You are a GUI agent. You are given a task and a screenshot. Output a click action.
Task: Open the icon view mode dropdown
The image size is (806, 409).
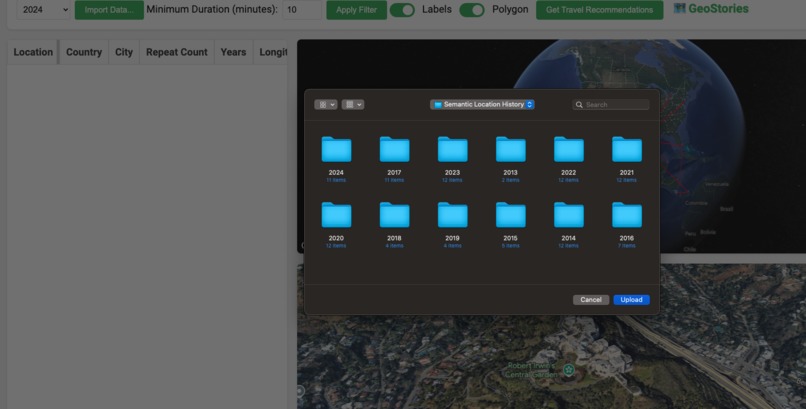coord(326,105)
